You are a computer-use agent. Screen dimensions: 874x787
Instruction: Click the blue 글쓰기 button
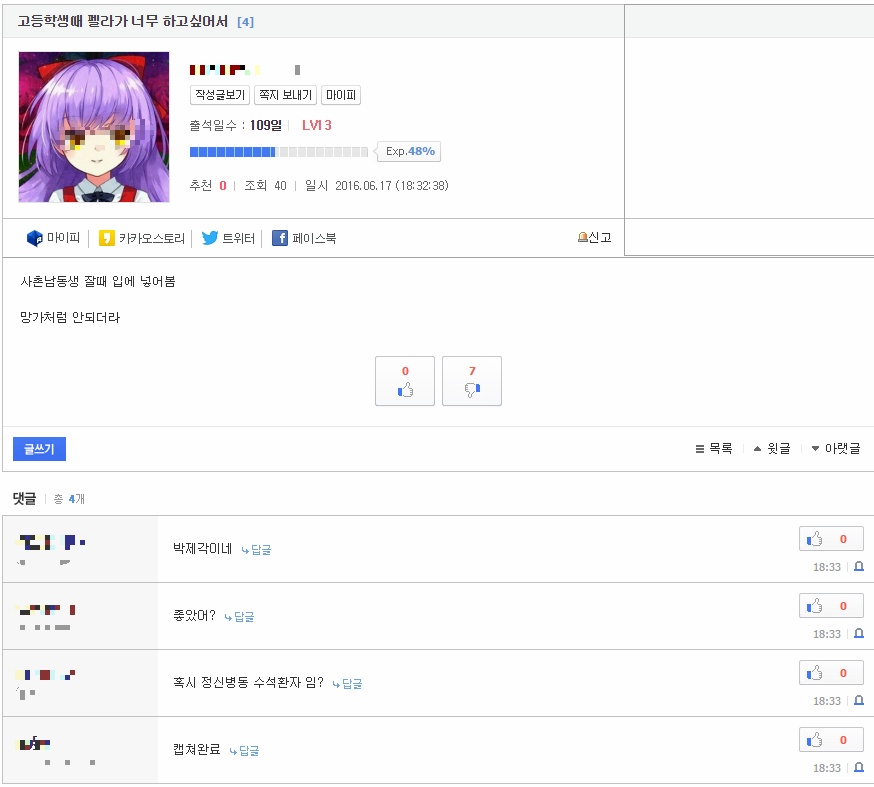coord(39,449)
